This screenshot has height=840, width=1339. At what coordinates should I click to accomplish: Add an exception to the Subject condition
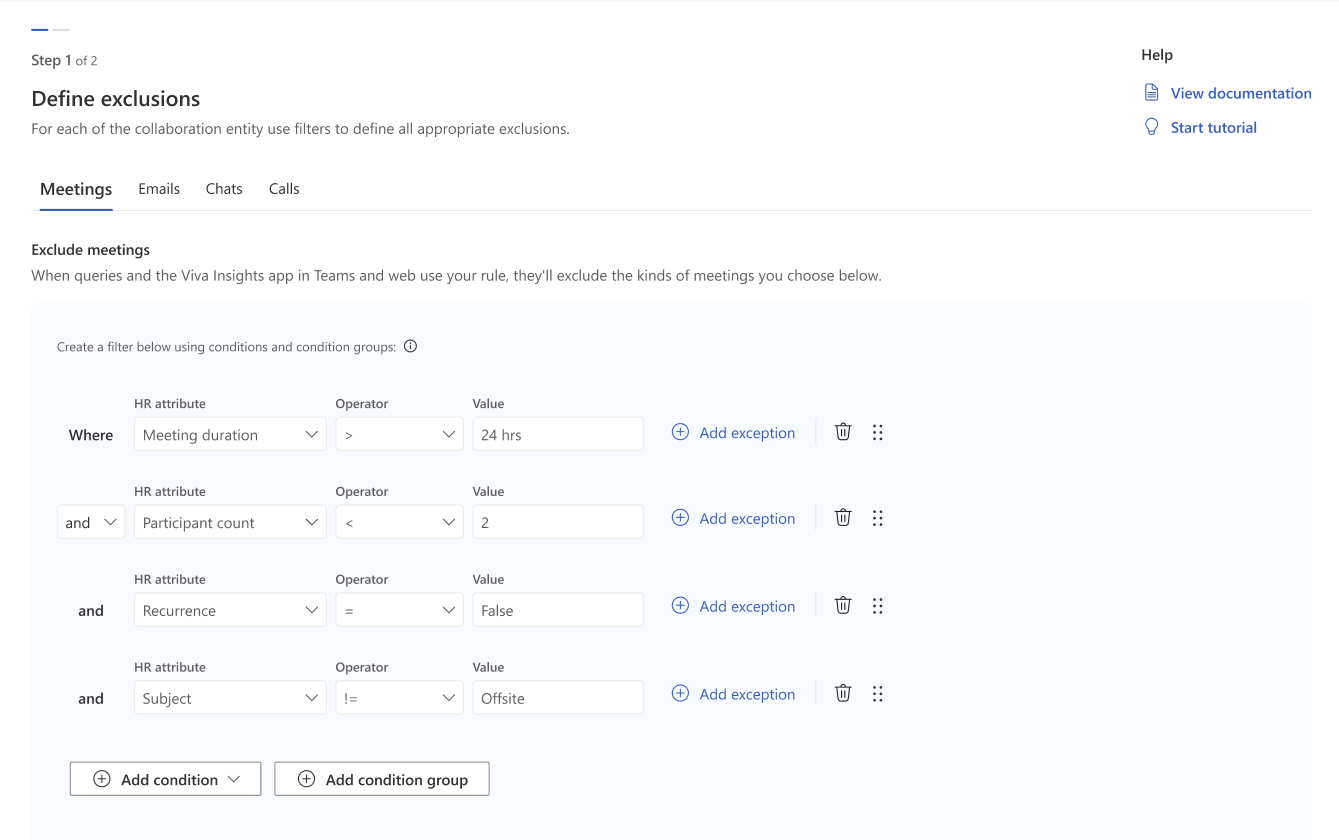point(746,693)
